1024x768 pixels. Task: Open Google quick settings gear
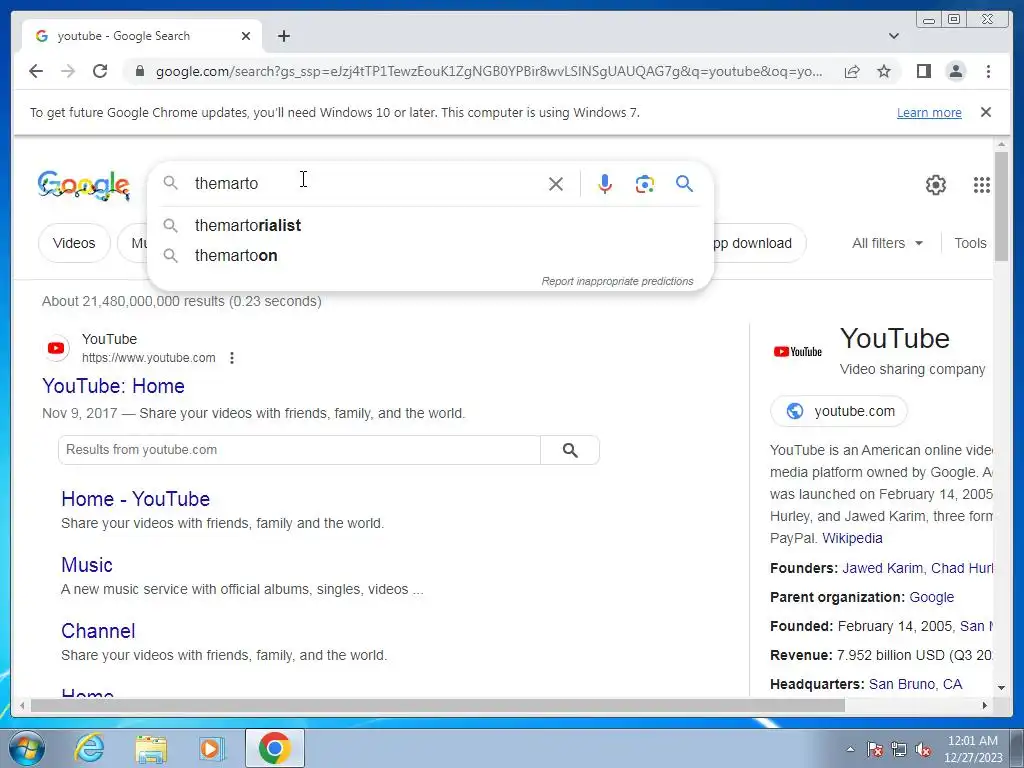935,185
